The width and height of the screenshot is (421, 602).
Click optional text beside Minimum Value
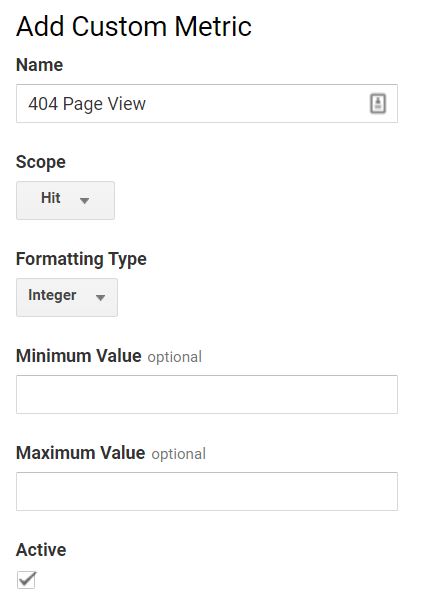tap(175, 357)
